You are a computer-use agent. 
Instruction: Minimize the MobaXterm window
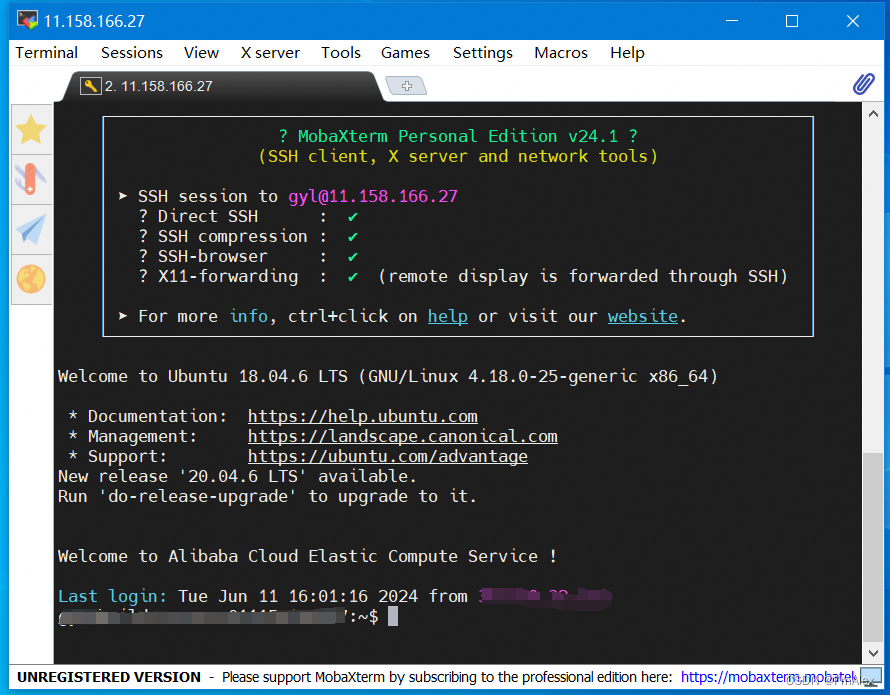[732, 21]
